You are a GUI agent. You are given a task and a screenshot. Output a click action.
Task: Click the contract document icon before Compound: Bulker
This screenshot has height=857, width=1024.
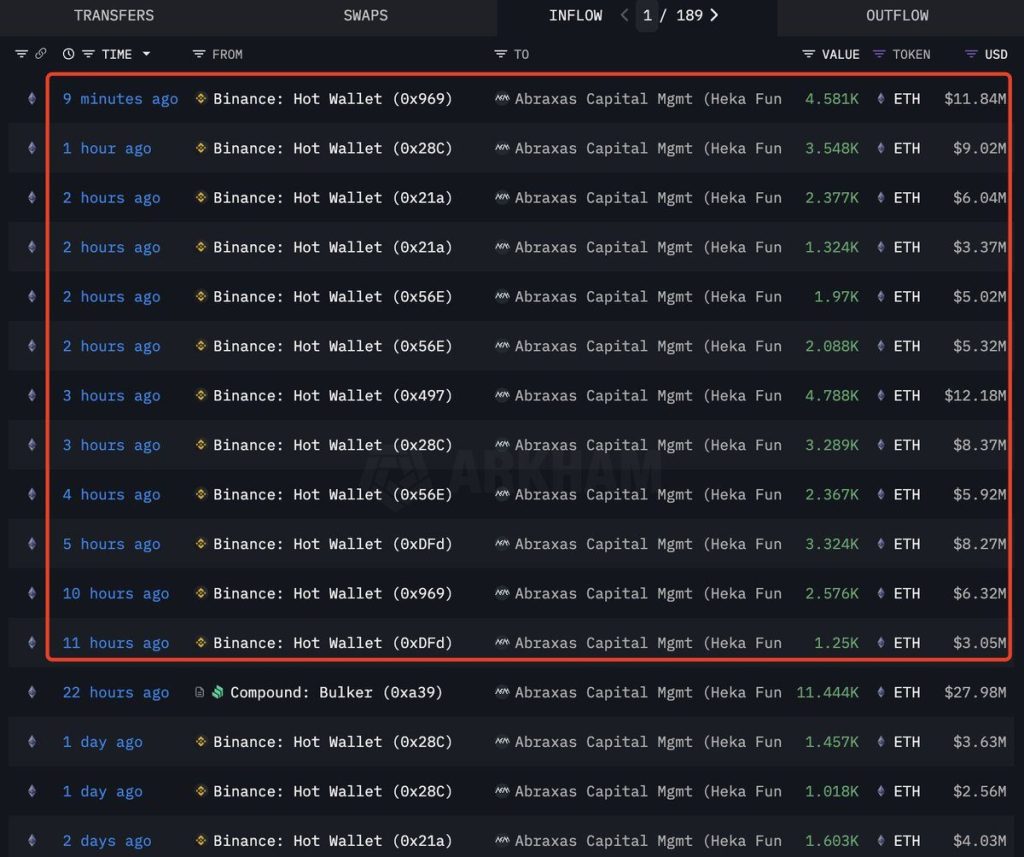[x=201, y=692]
